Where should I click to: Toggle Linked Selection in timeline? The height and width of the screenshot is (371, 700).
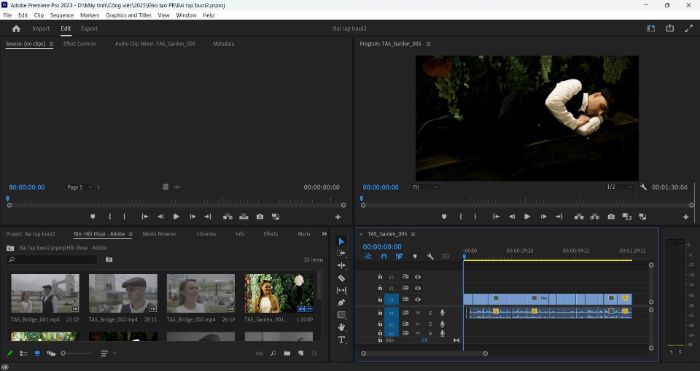399,256
